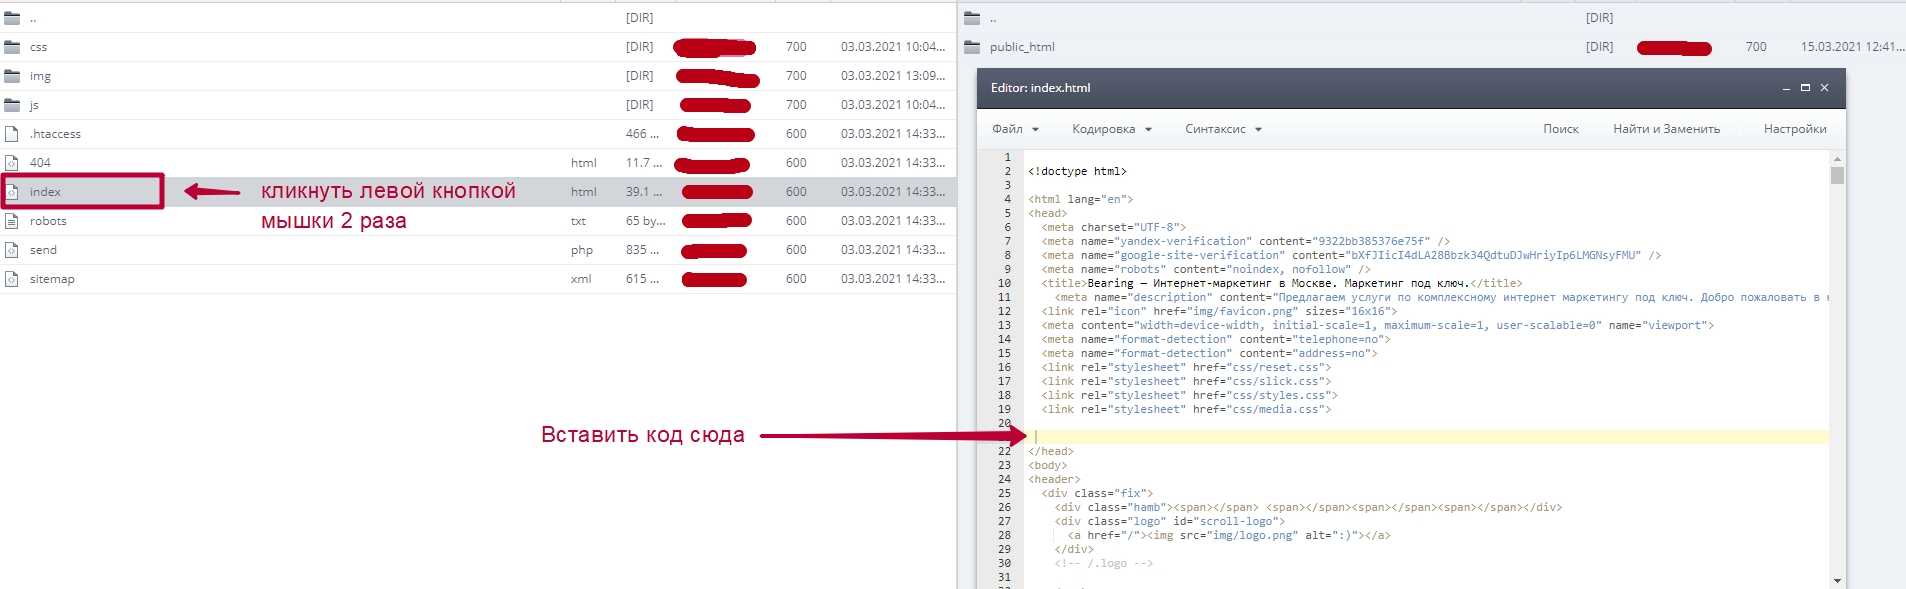Screen dimensions: 1906x589
Task: Click the .htaccess file icon
Action: click(x=12, y=134)
